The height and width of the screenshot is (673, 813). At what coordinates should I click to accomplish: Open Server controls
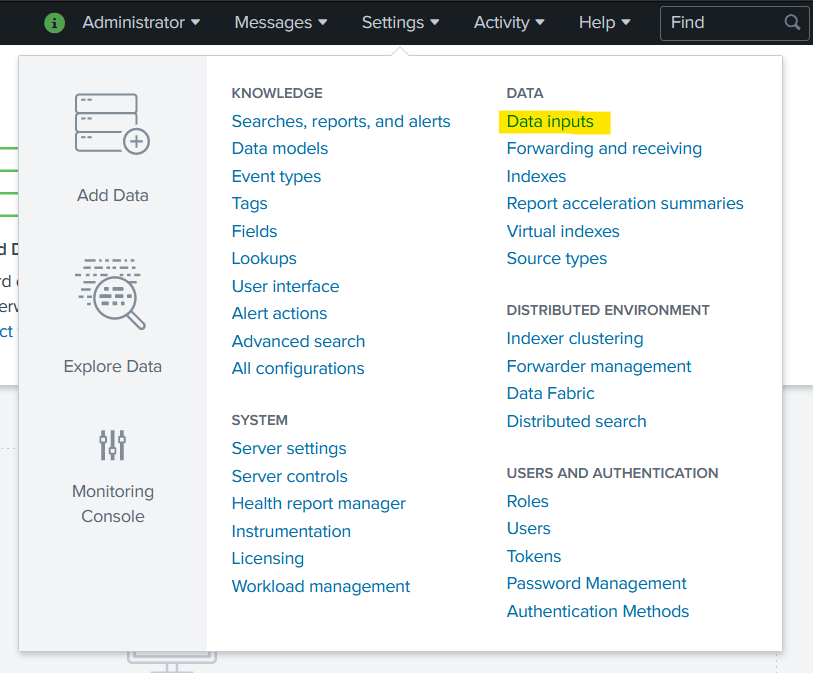click(289, 476)
